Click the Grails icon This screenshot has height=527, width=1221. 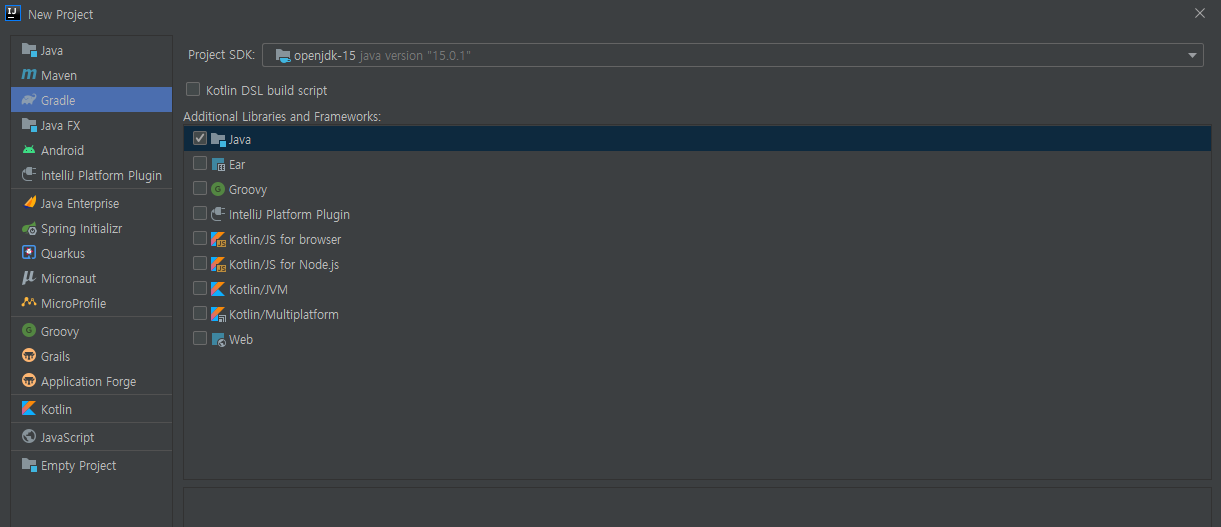(x=29, y=356)
